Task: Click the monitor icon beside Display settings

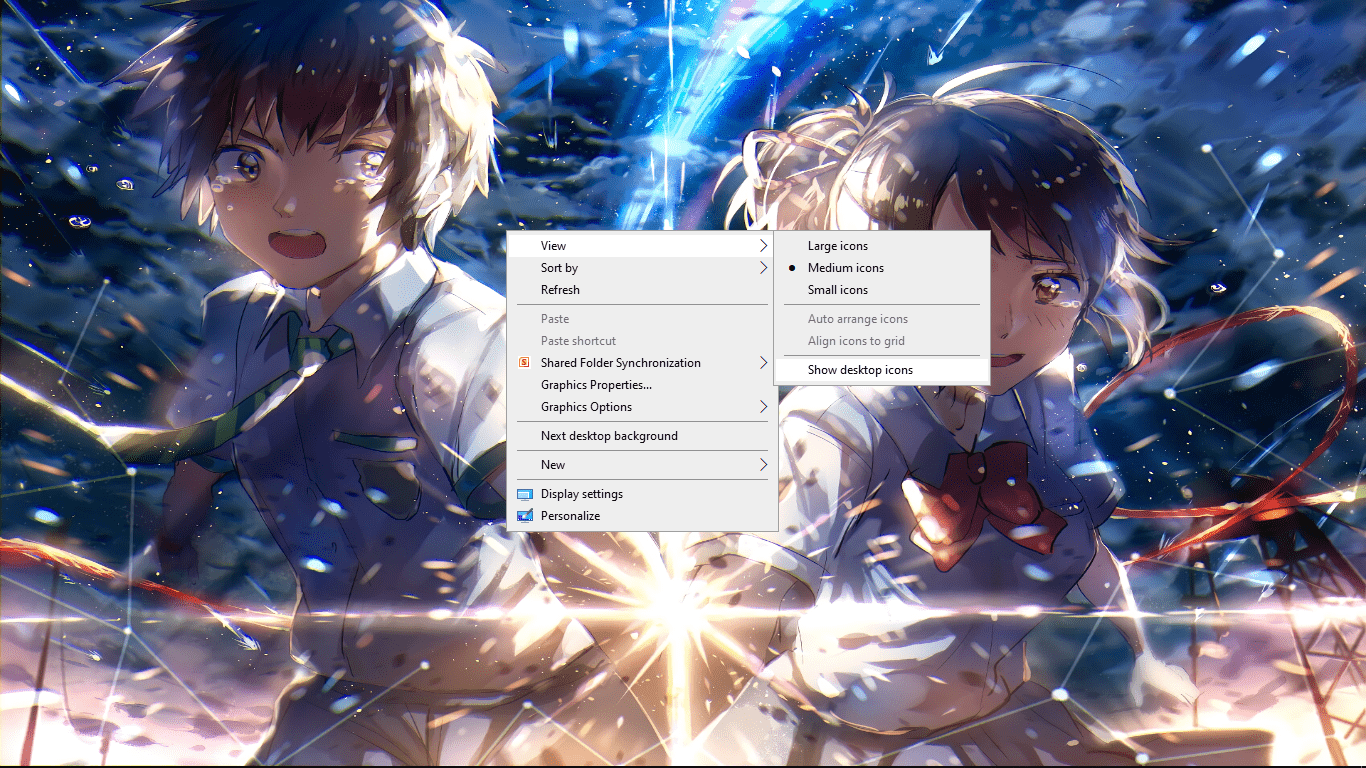Action: click(525, 494)
